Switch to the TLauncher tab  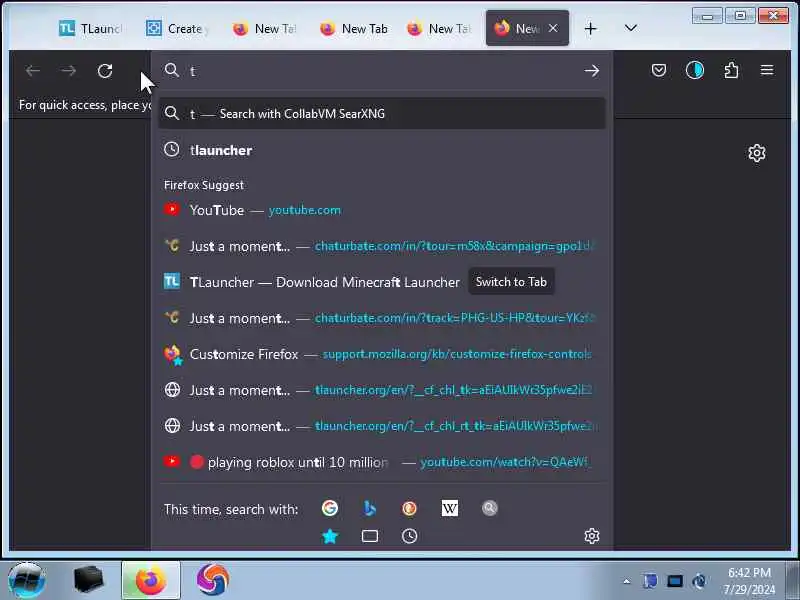click(x=90, y=29)
